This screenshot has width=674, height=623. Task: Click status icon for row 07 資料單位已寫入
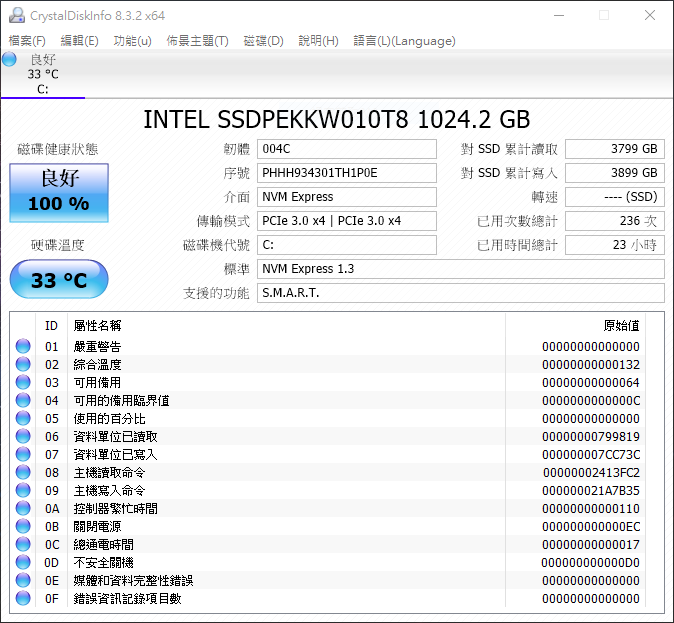point(23,454)
